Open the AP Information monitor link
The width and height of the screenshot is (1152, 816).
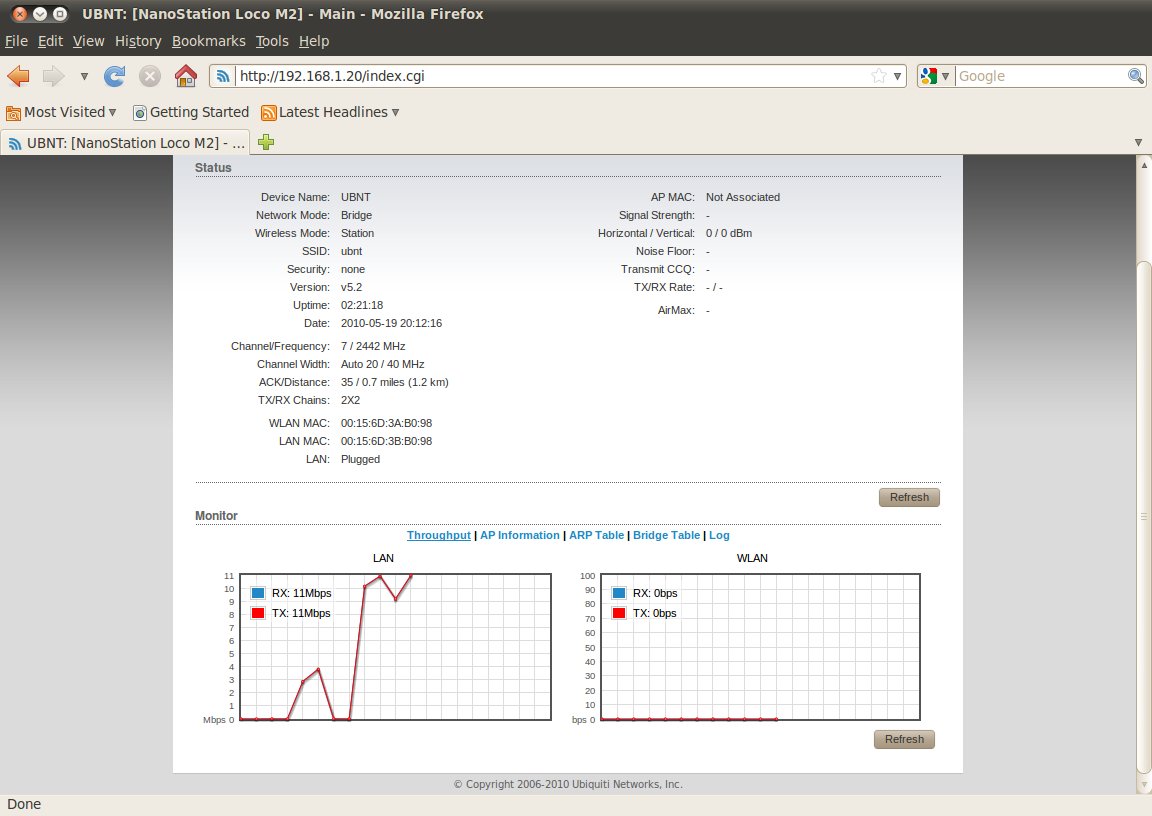point(519,535)
